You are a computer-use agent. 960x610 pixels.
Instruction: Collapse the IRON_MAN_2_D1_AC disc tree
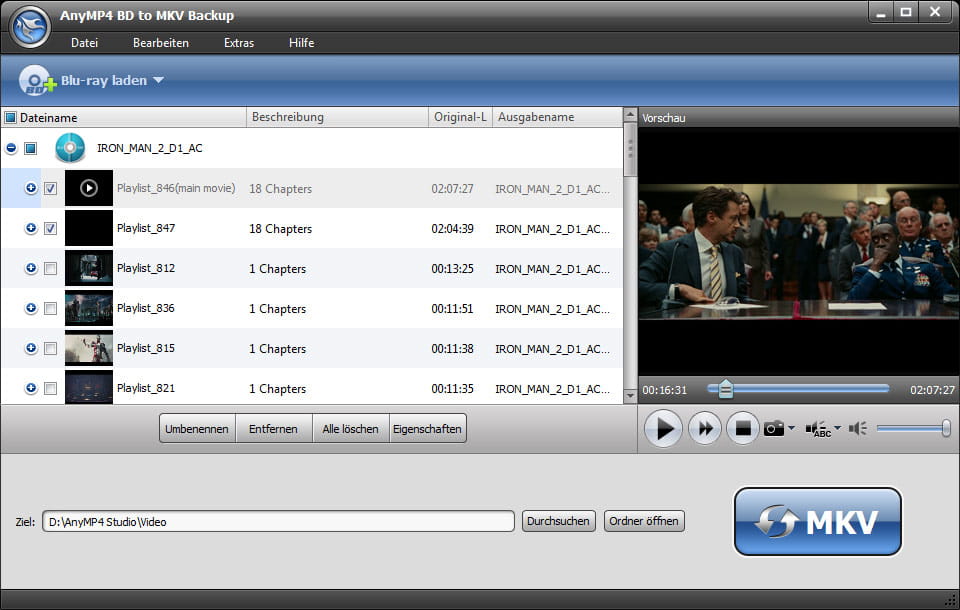(x=11, y=148)
